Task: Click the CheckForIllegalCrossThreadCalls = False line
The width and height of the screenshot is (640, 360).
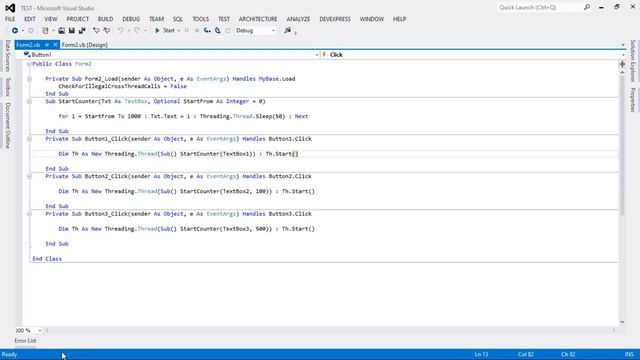Action: tap(122, 87)
